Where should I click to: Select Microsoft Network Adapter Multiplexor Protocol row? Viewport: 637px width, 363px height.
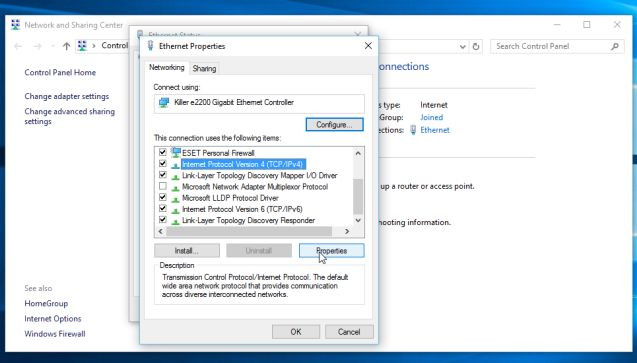pos(255,187)
